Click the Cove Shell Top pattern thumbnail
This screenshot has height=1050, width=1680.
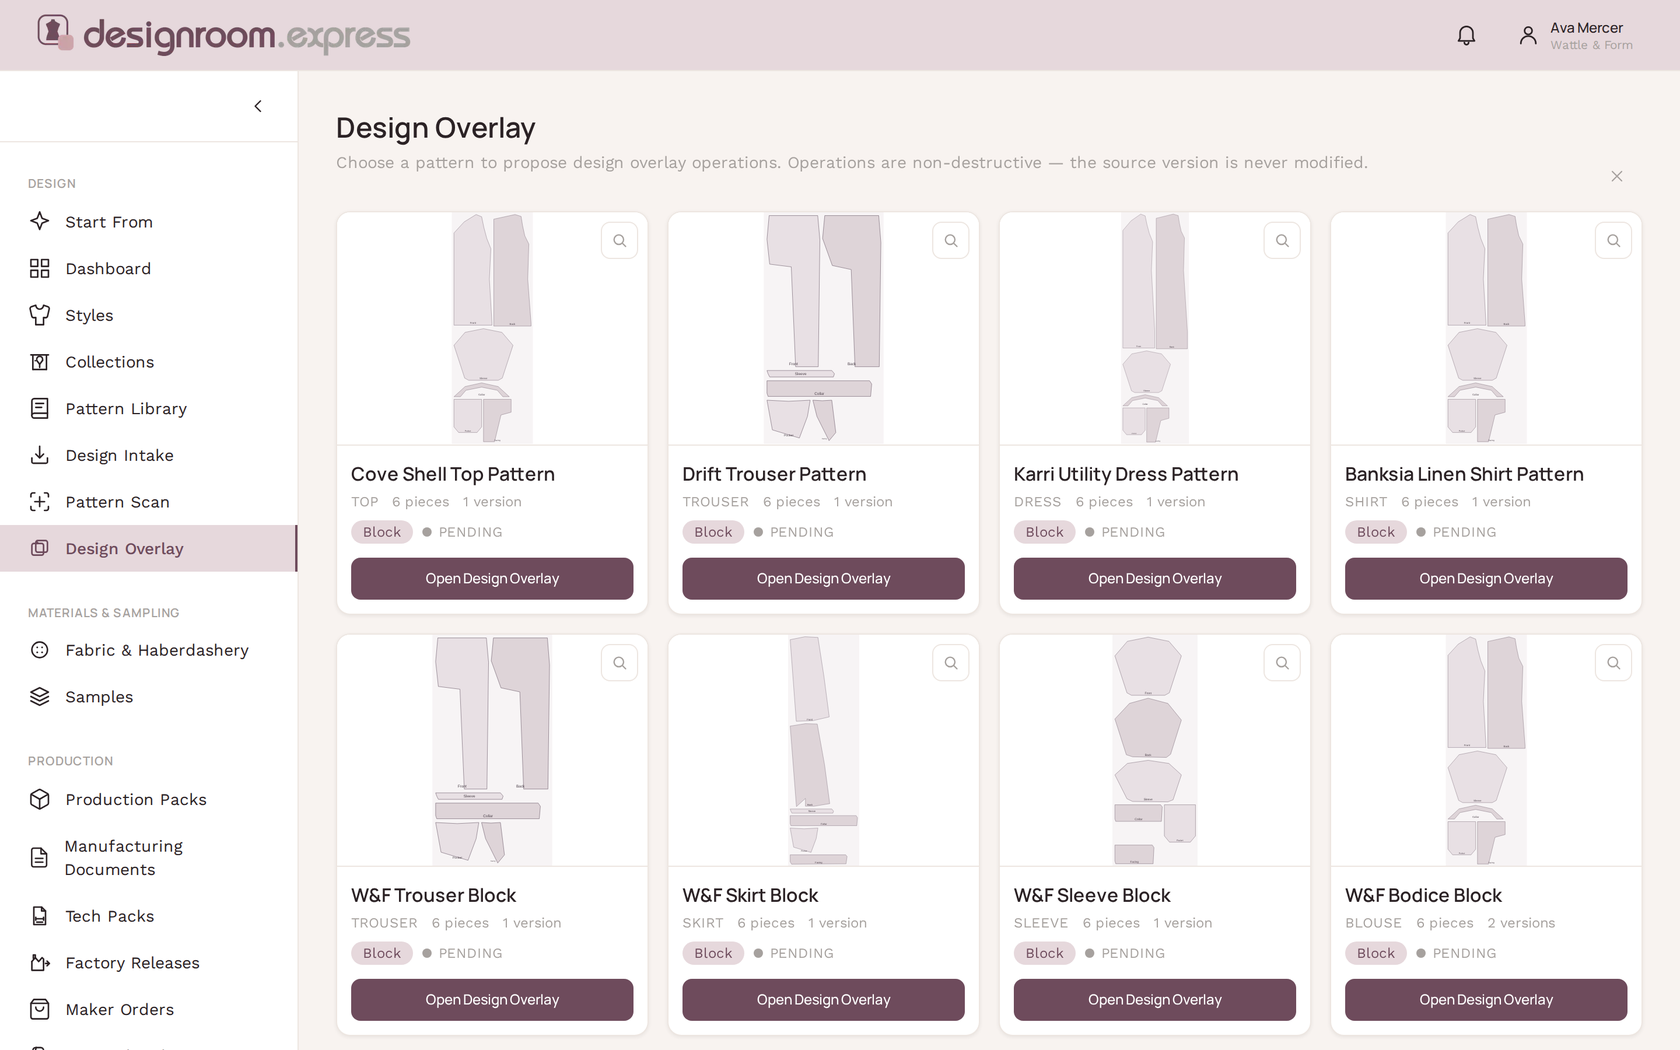492,328
